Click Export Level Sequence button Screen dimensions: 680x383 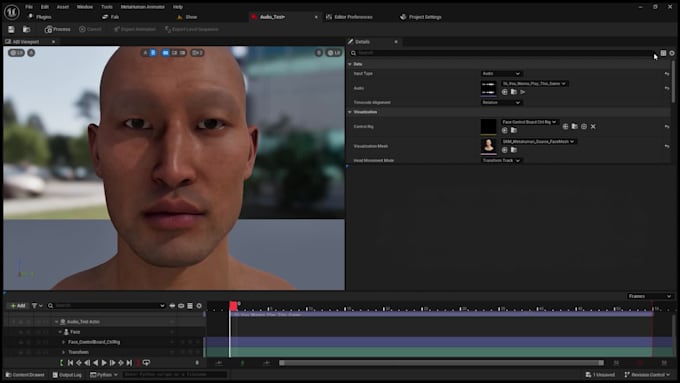(192, 29)
